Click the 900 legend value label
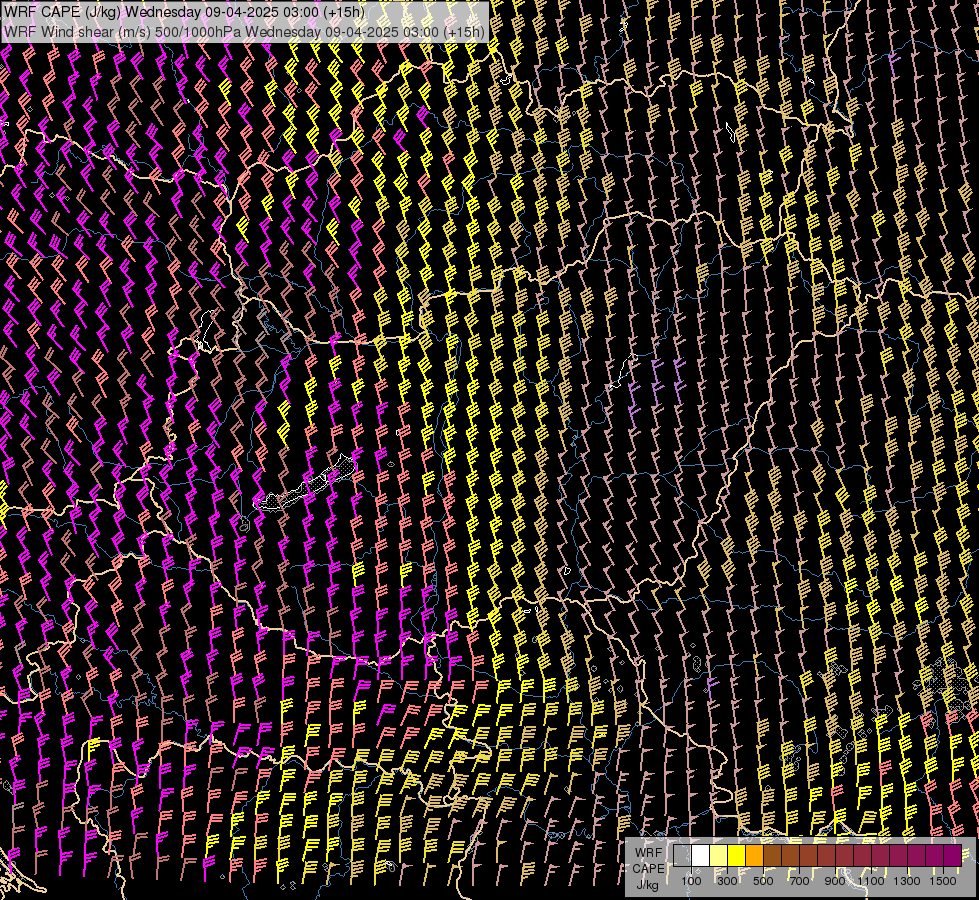 point(835,881)
